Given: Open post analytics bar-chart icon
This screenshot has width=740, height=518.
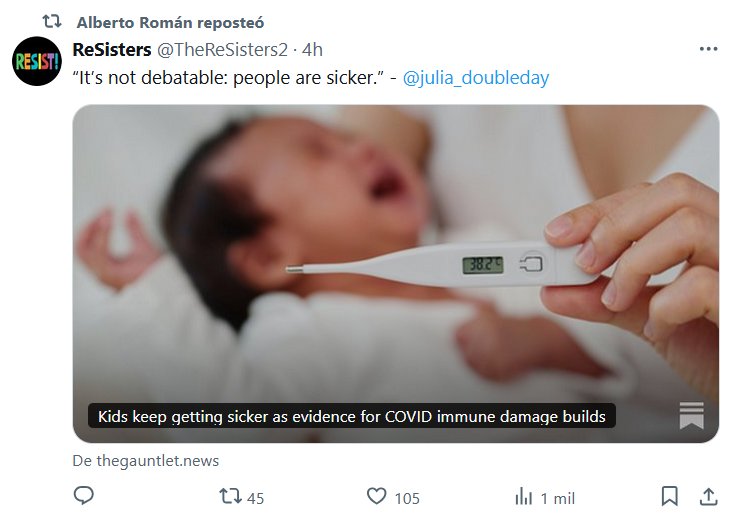Looking at the screenshot, I should [x=523, y=496].
